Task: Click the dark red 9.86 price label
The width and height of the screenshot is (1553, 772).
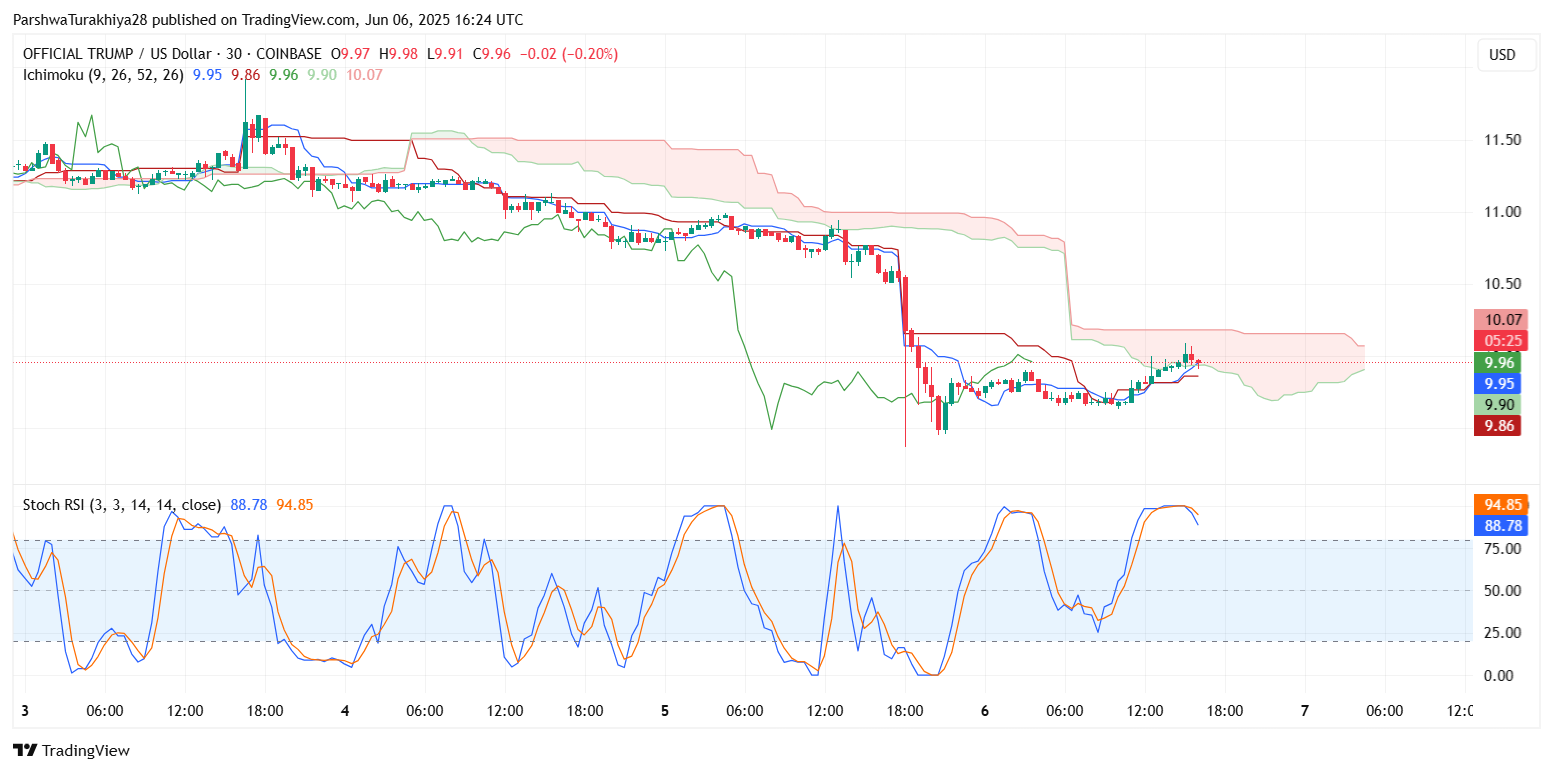Action: tap(1501, 426)
